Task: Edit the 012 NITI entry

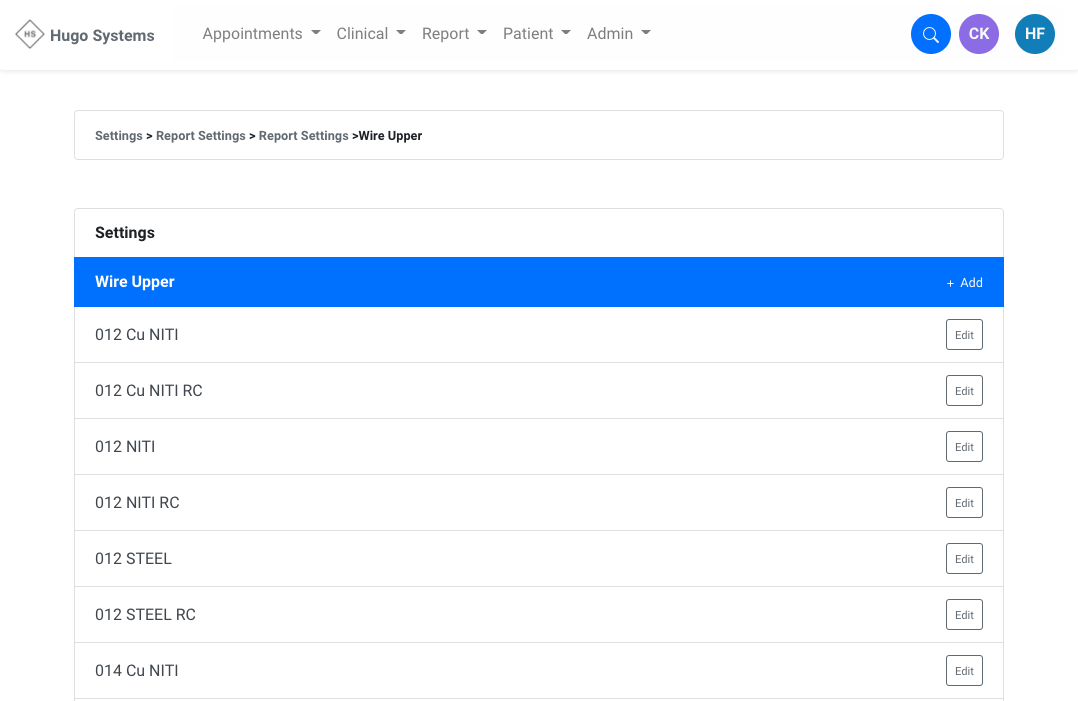Action: pyautogui.click(x=964, y=447)
